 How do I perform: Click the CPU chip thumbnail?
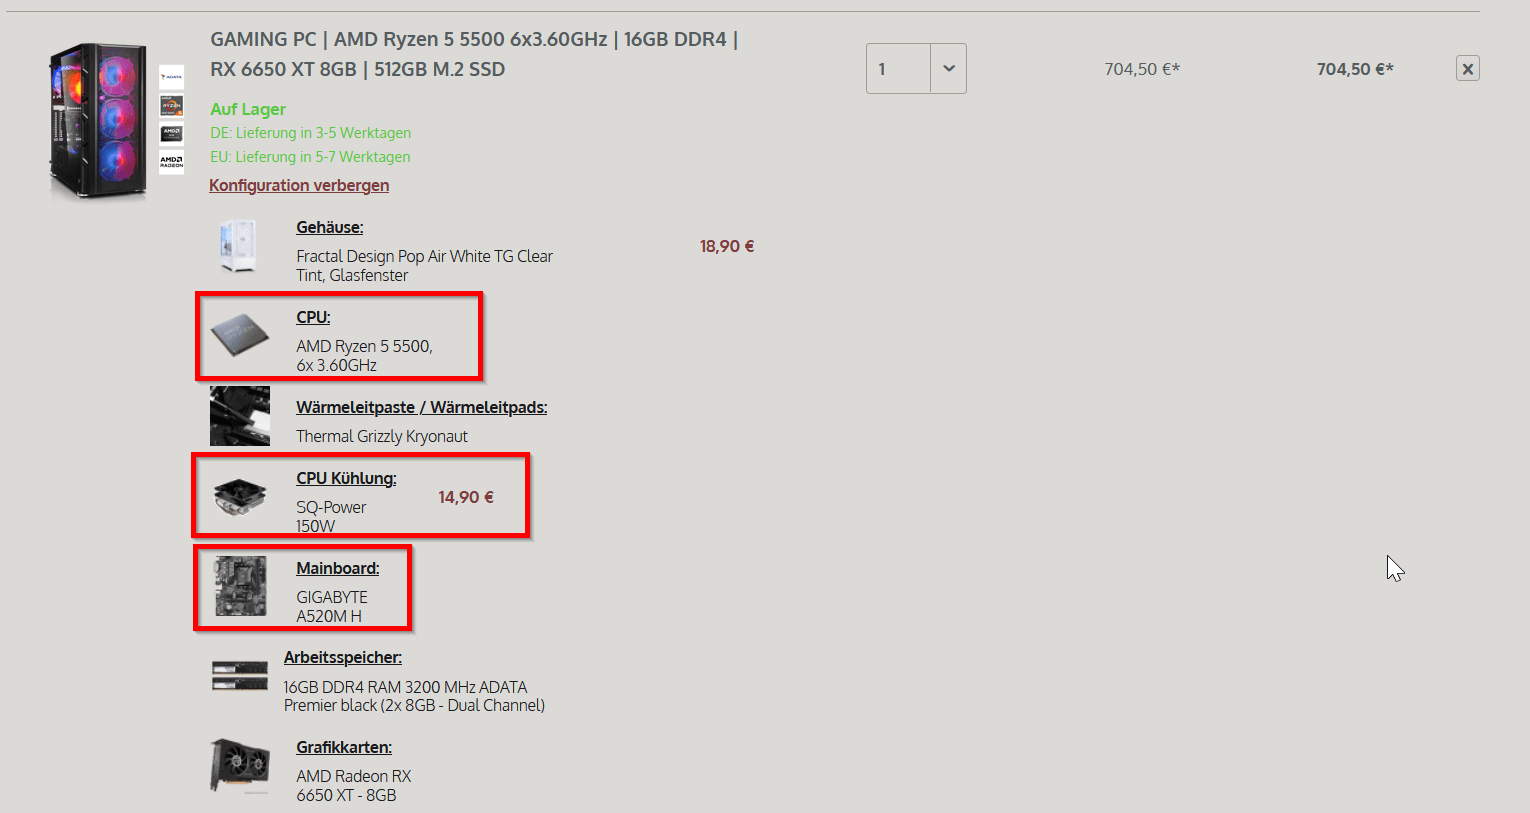point(240,335)
